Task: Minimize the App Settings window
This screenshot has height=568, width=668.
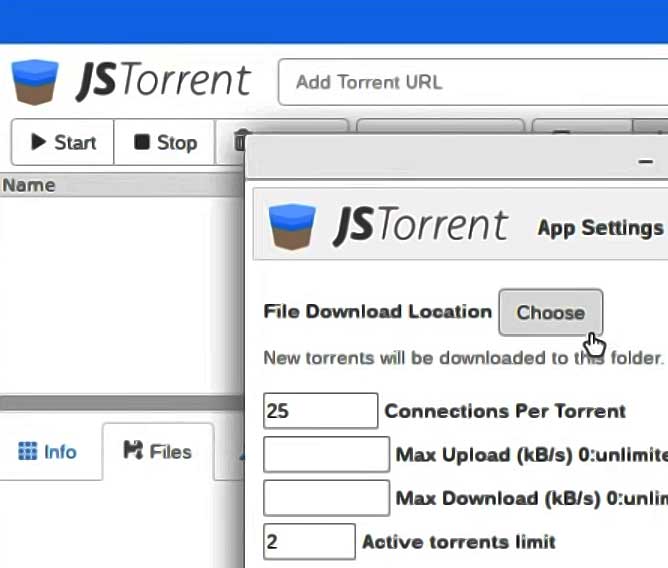Action: tap(645, 161)
